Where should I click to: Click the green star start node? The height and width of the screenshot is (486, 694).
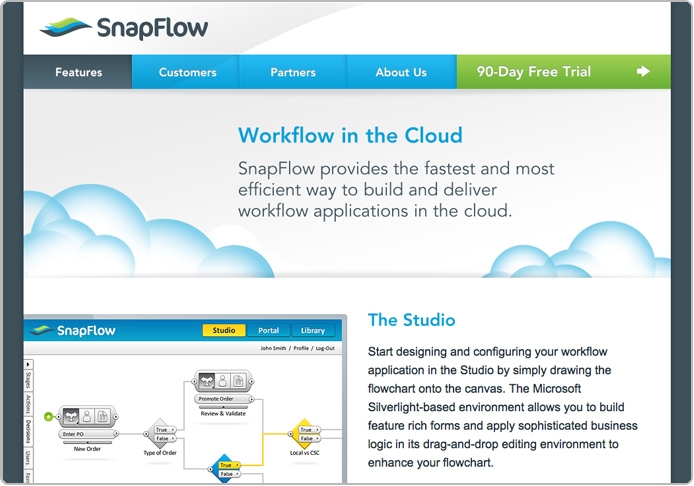(48, 417)
